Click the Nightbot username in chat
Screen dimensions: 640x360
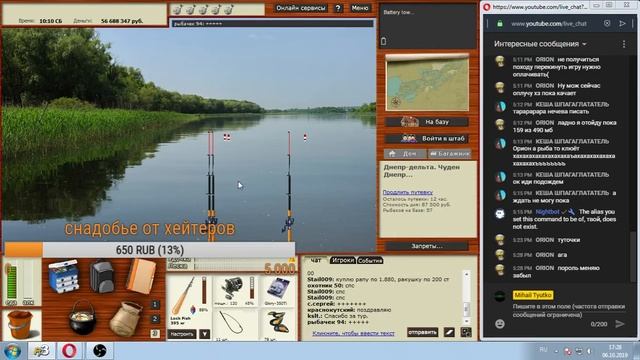point(547,212)
